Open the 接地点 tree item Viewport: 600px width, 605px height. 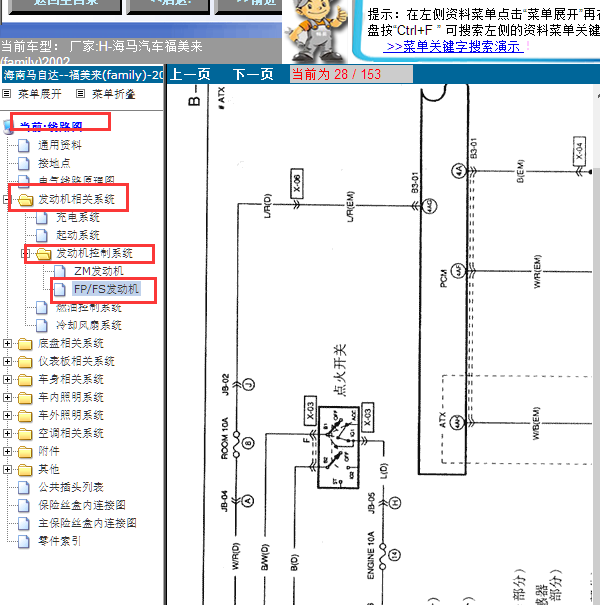tap(54, 163)
